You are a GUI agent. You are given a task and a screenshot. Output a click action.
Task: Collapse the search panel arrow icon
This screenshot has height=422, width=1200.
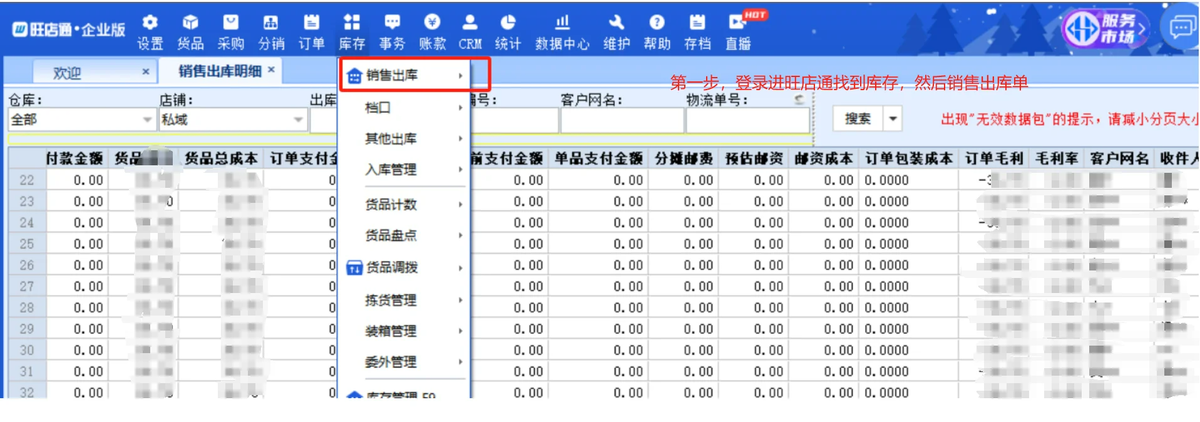coord(799,100)
